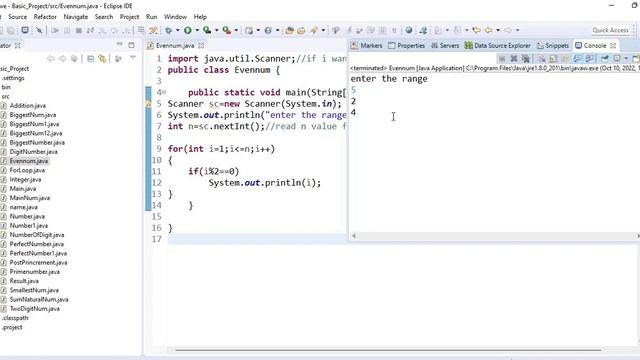Open the Project menu

click(129, 17)
